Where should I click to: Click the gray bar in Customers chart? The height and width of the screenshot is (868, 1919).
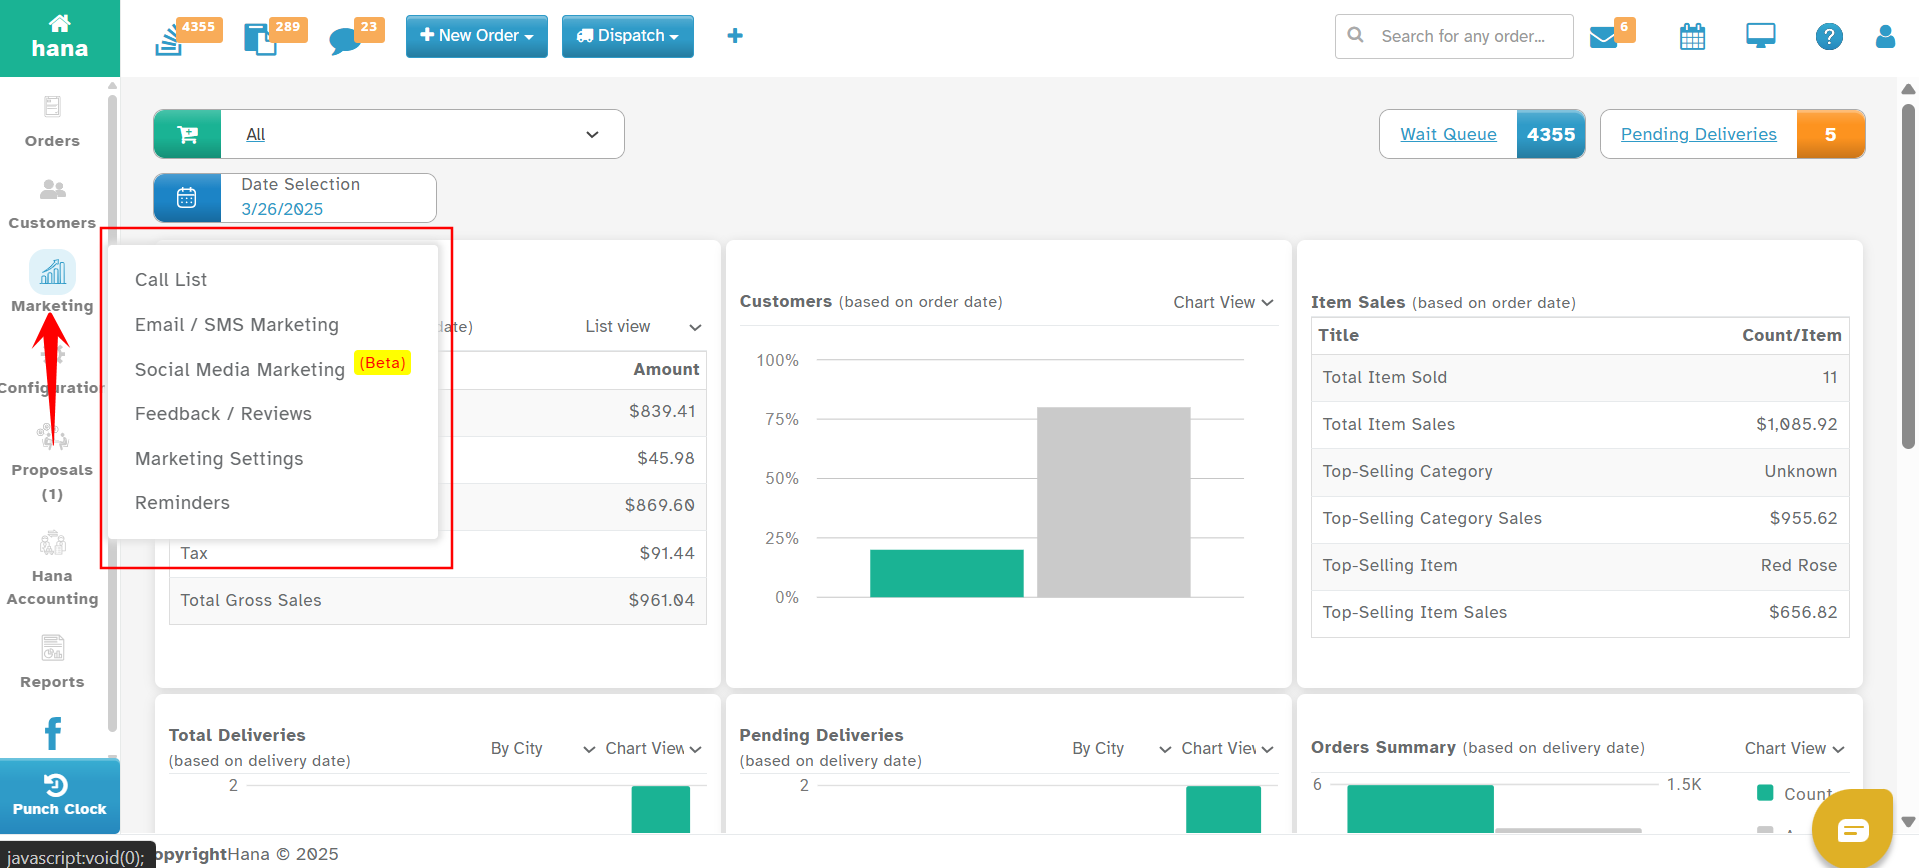[x=1113, y=502]
